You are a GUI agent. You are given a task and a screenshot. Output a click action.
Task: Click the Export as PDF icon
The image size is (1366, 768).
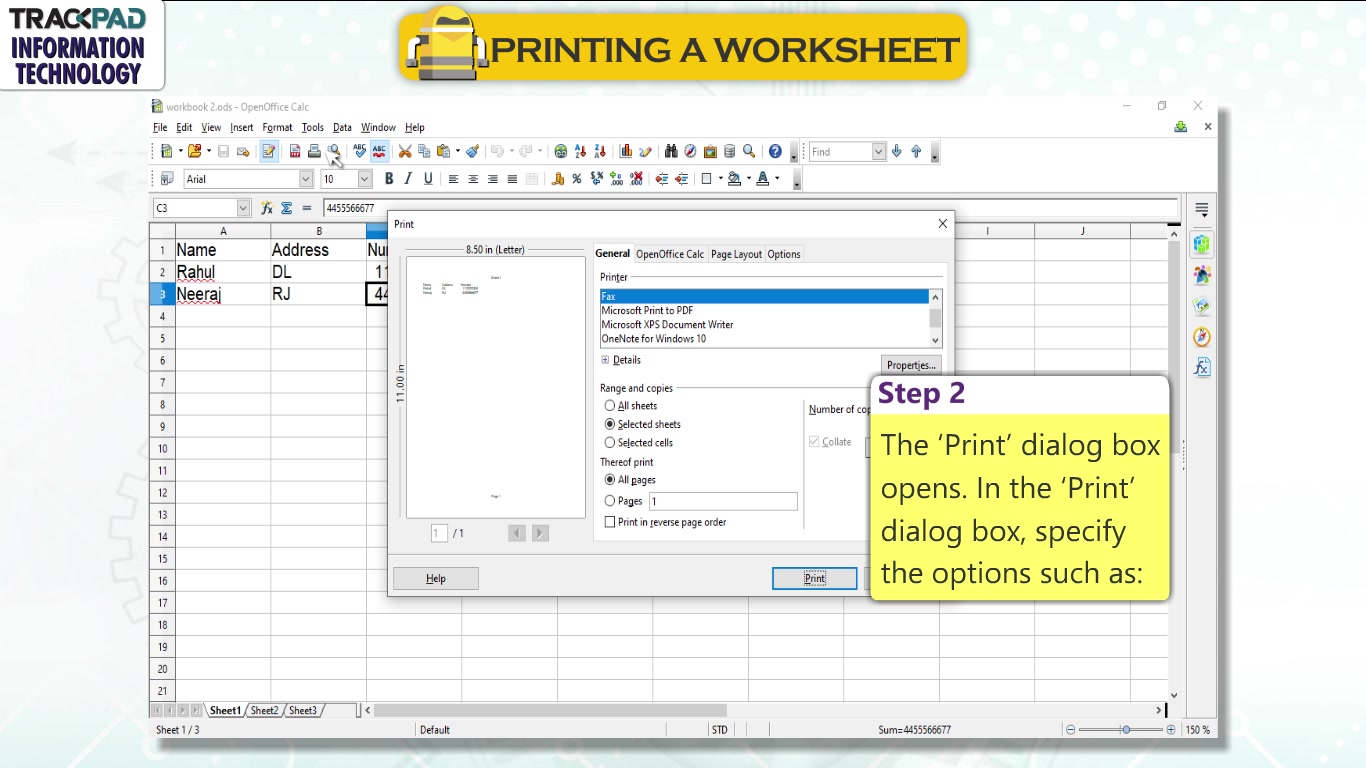(295, 151)
